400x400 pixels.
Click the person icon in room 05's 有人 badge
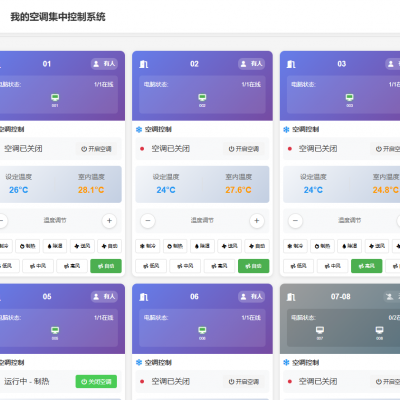[96, 296]
